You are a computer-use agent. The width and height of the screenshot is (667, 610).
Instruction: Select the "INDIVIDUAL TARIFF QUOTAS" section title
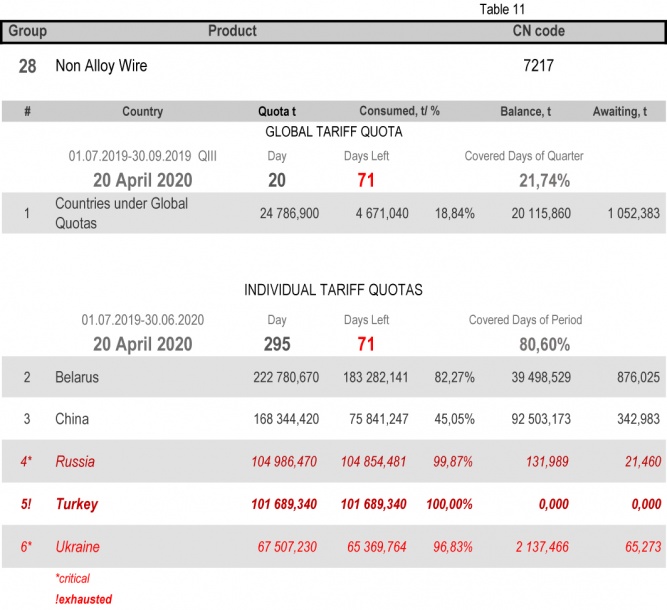click(333, 290)
